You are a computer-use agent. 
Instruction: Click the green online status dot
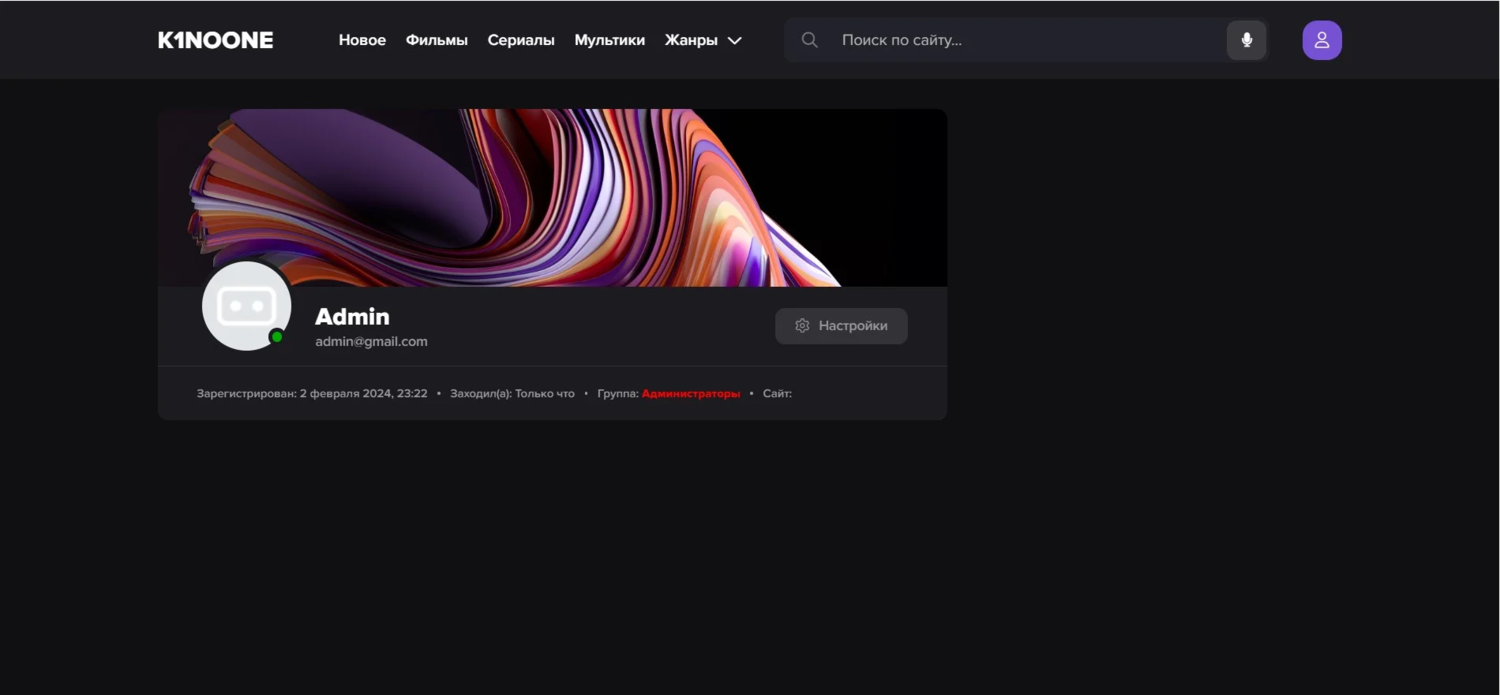pyautogui.click(x=277, y=337)
